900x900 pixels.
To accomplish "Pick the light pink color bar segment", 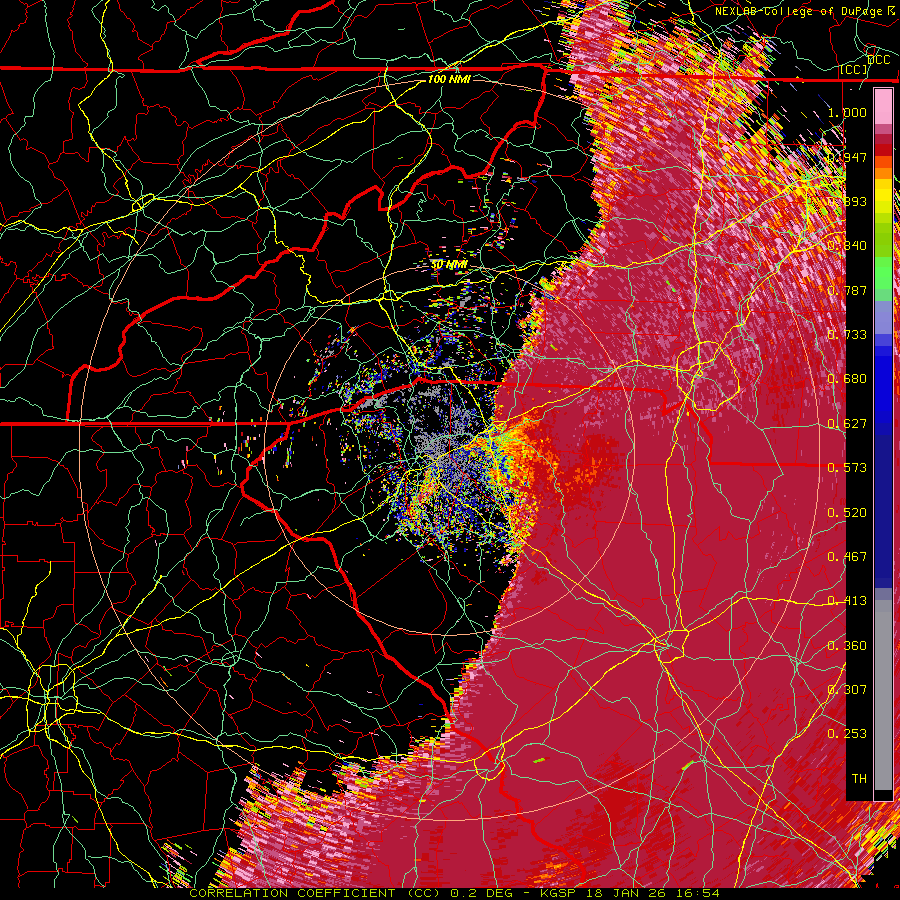I will click(883, 107).
